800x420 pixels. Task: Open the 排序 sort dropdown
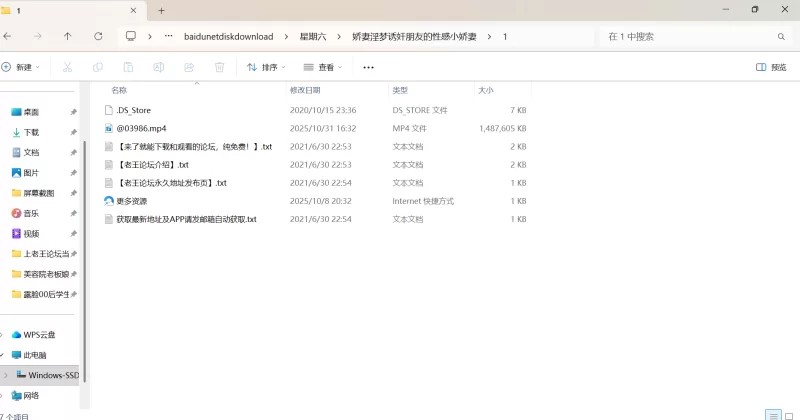pyautogui.click(x=266, y=67)
